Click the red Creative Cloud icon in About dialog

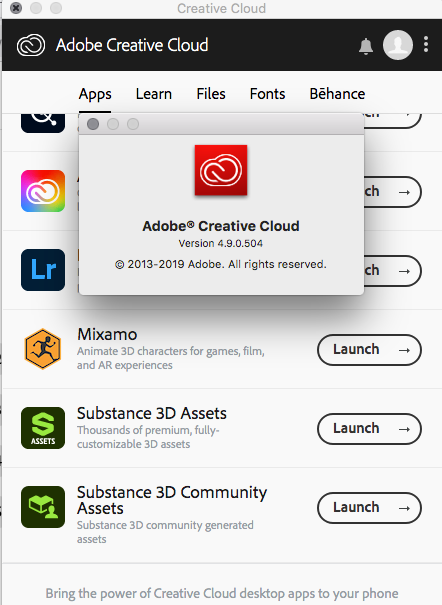221,170
